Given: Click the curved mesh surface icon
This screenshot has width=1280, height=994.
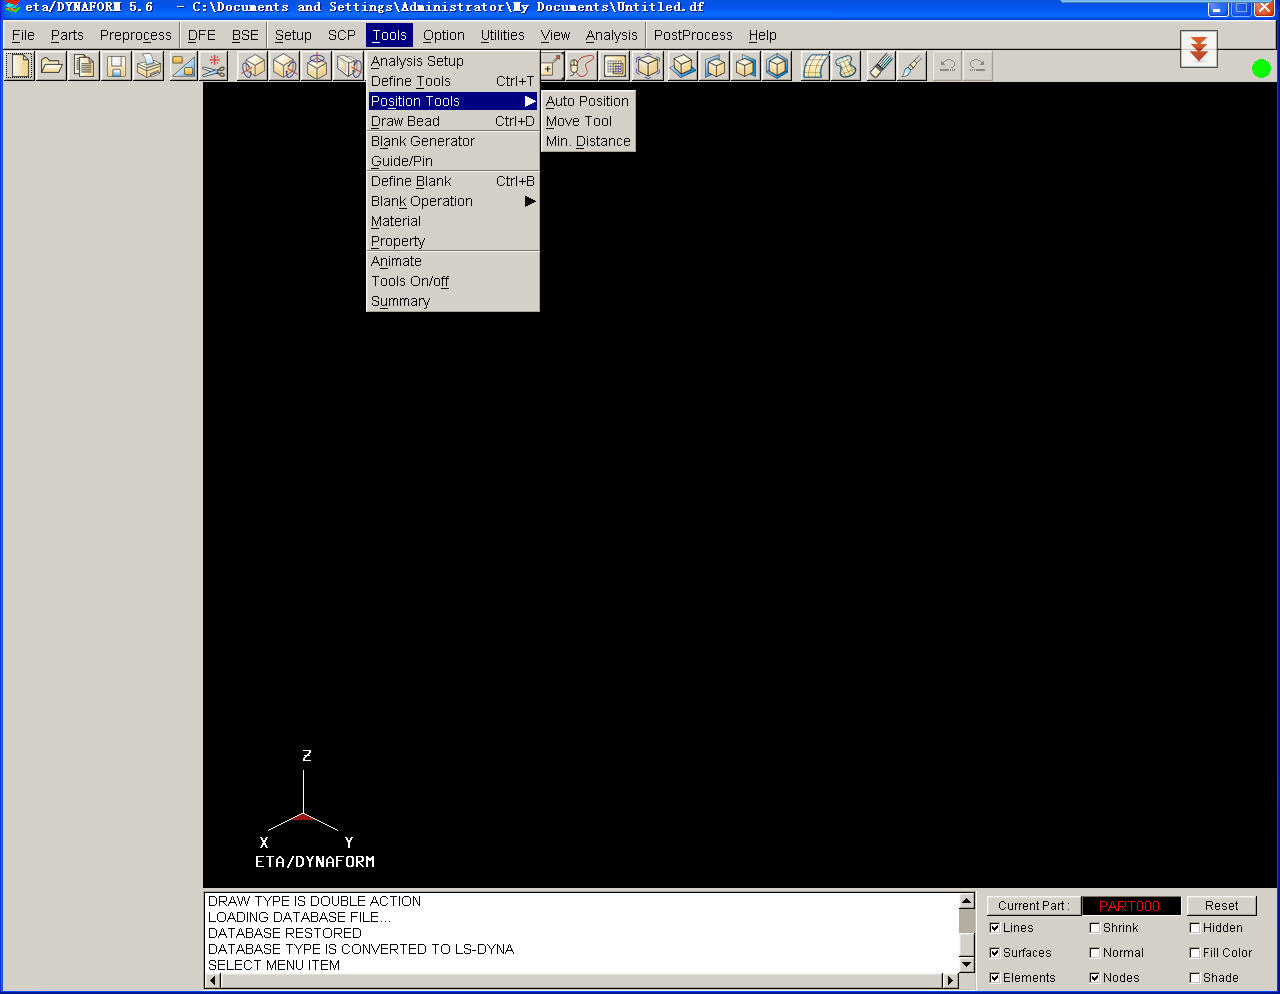Looking at the screenshot, I should (x=816, y=67).
